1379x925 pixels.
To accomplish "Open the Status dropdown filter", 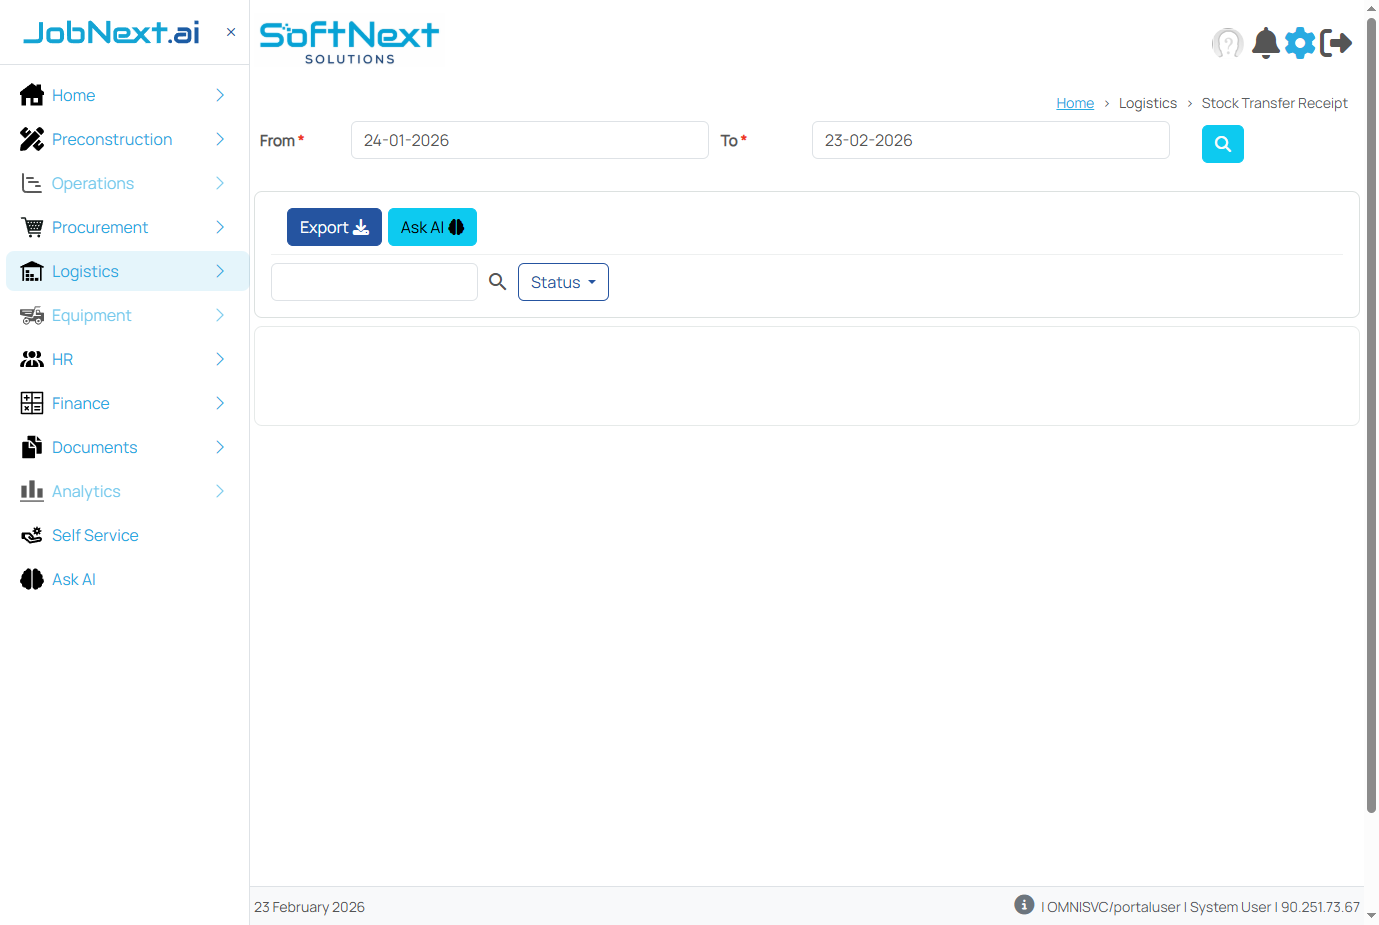I will [x=563, y=281].
